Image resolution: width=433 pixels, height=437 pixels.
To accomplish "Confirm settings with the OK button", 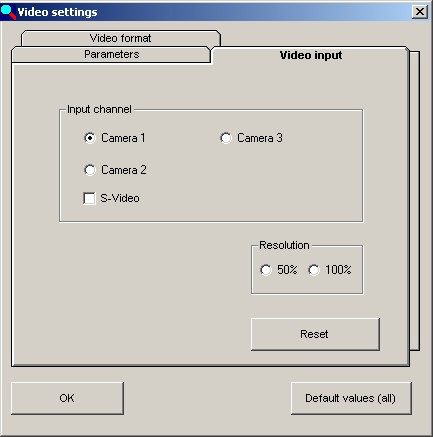I will click(x=67, y=398).
